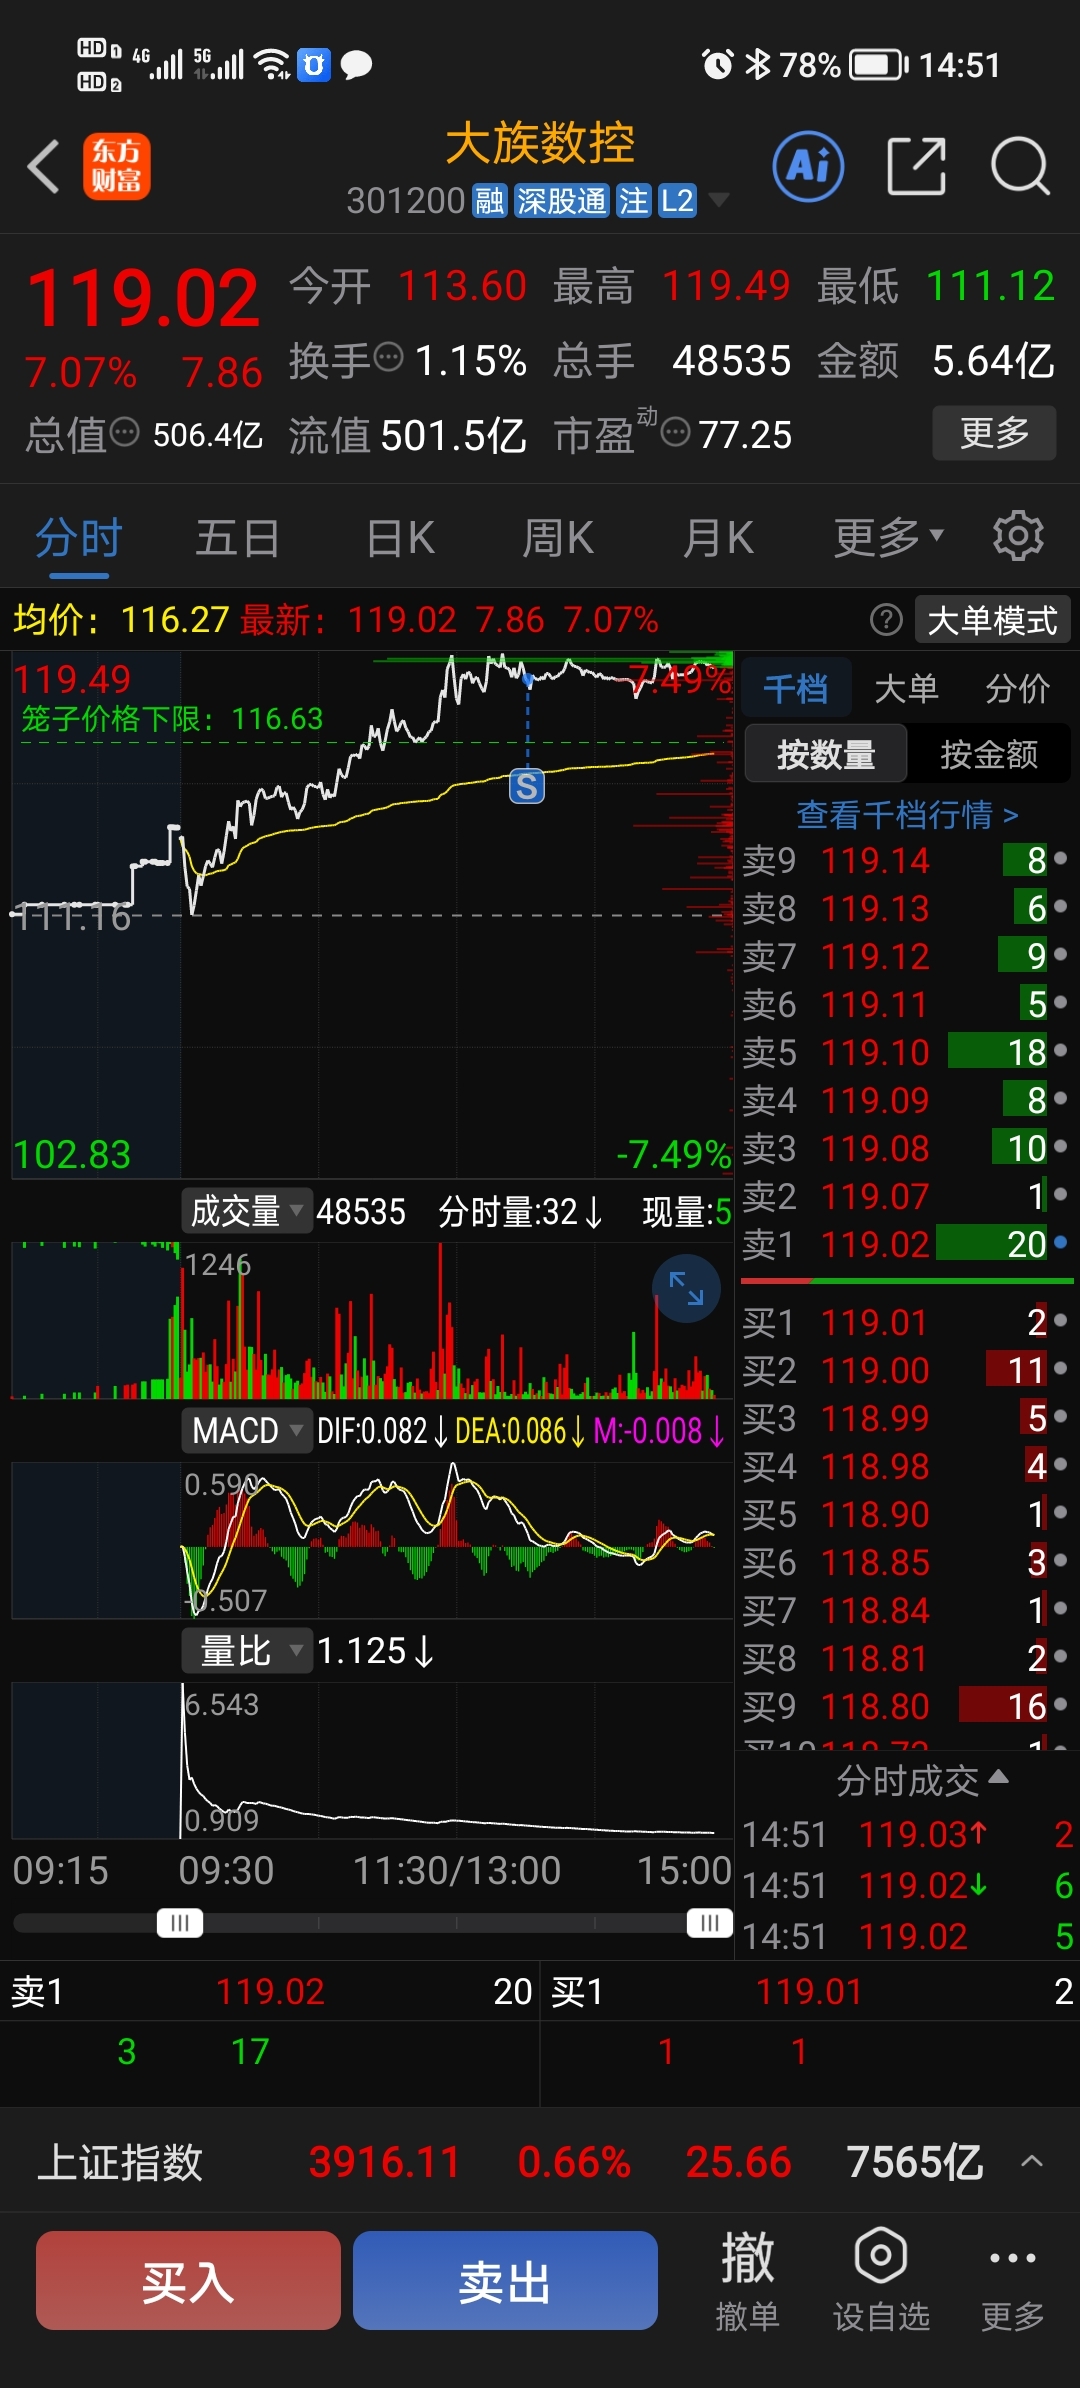
Task: Collapse 分时成交 section arrow
Action: click(x=998, y=1777)
